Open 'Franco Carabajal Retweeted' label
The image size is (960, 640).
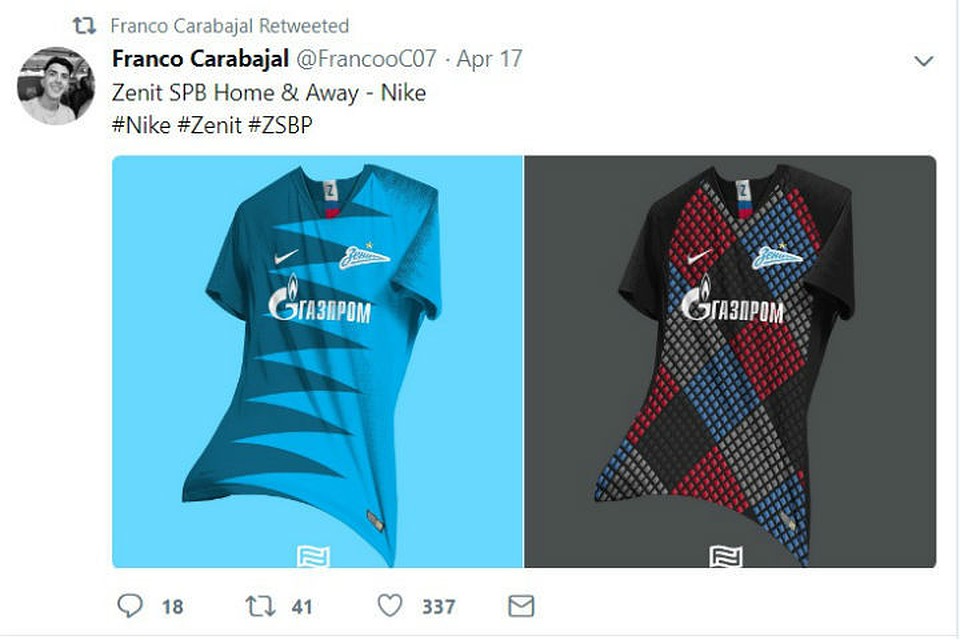click(230, 26)
